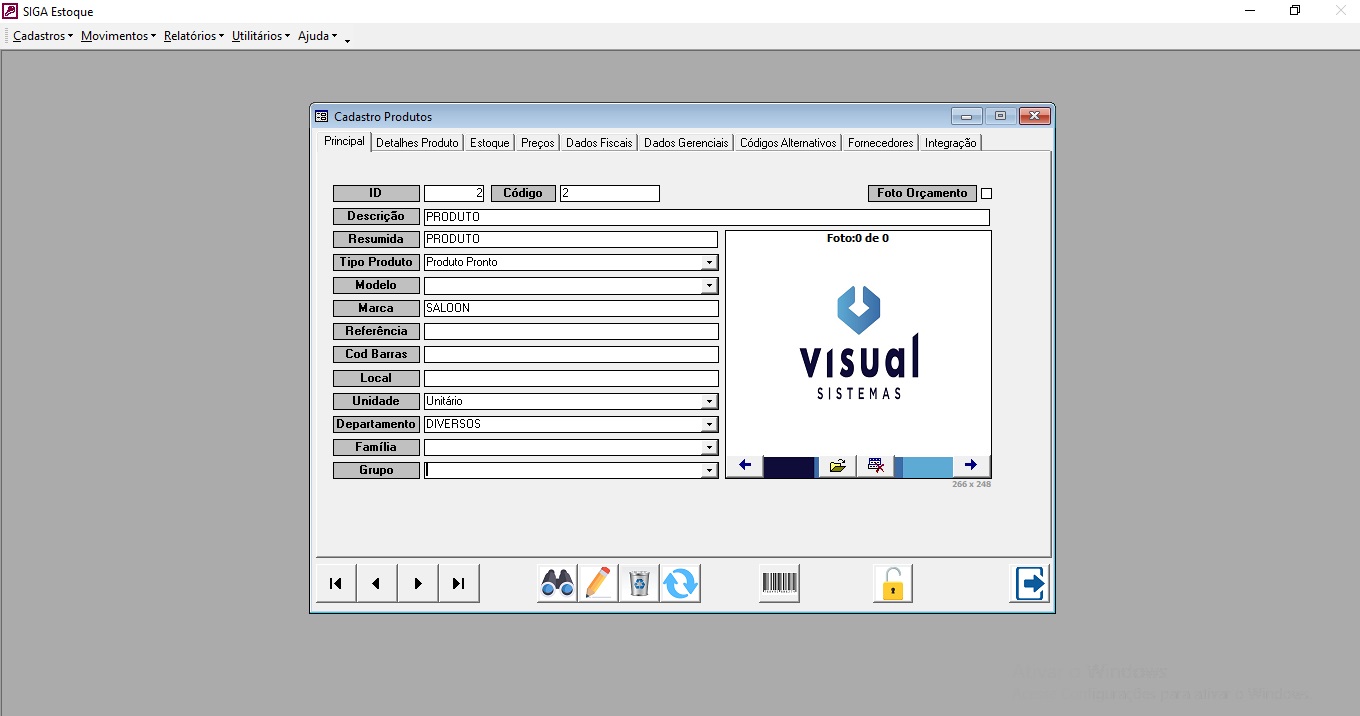Show the previous photo with left arrow

[745, 466]
